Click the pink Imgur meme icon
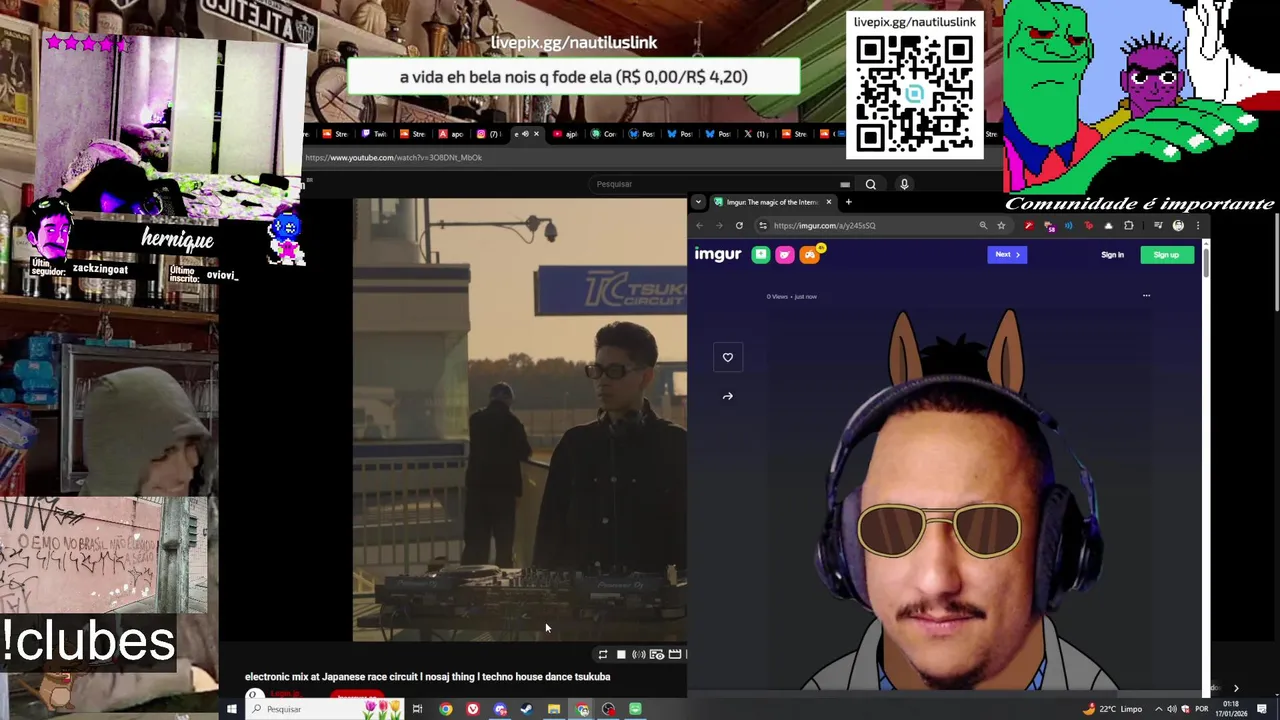The image size is (1280, 720). [785, 255]
